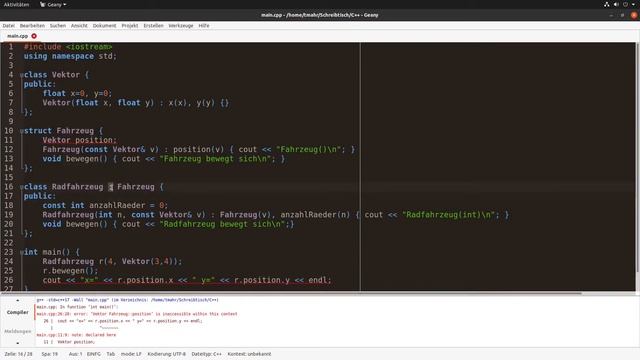
Task: Click the Aktivitäten button in top bar
Action: [x=16, y=4]
